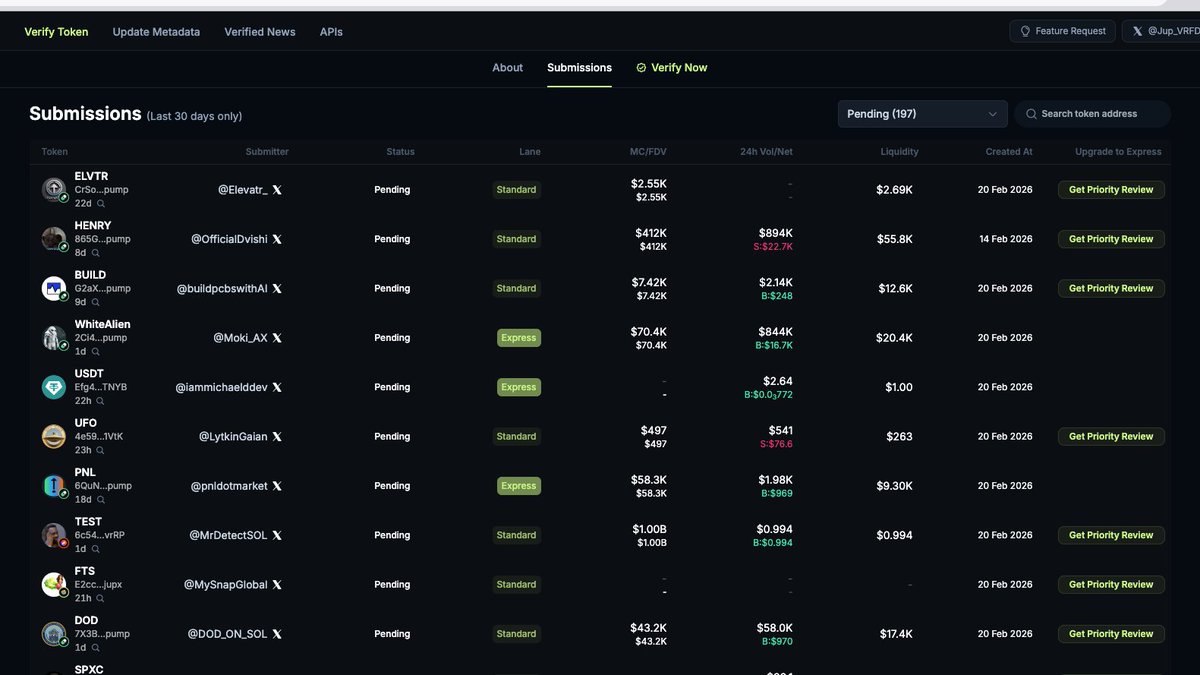Get Priority Review for UFO

1111,437
